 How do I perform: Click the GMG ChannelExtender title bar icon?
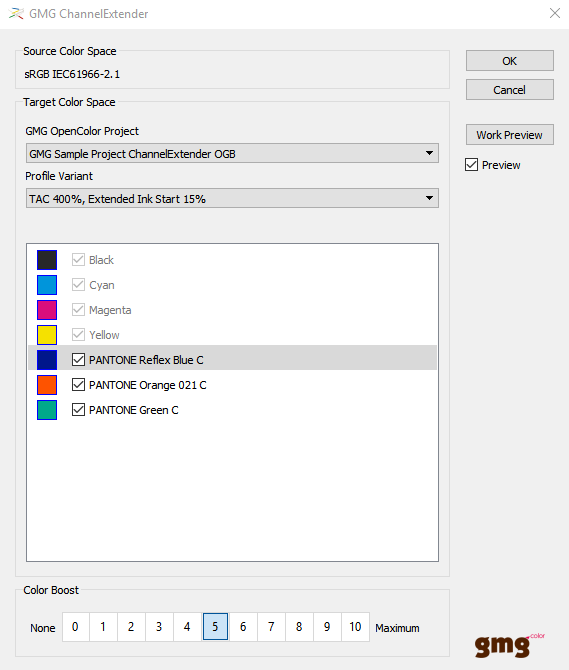tap(16, 14)
